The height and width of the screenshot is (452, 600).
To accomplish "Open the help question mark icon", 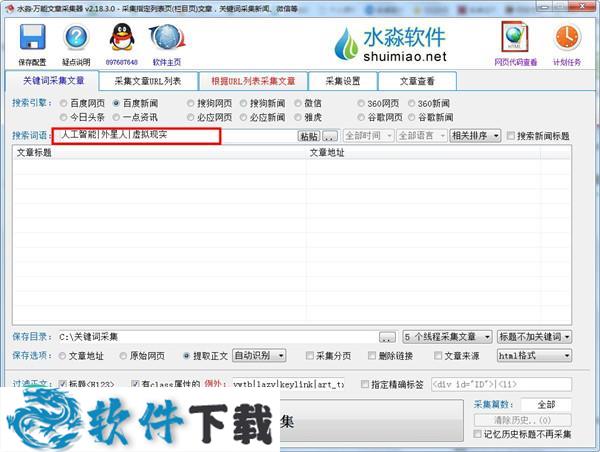I will click(x=77, y=39).
